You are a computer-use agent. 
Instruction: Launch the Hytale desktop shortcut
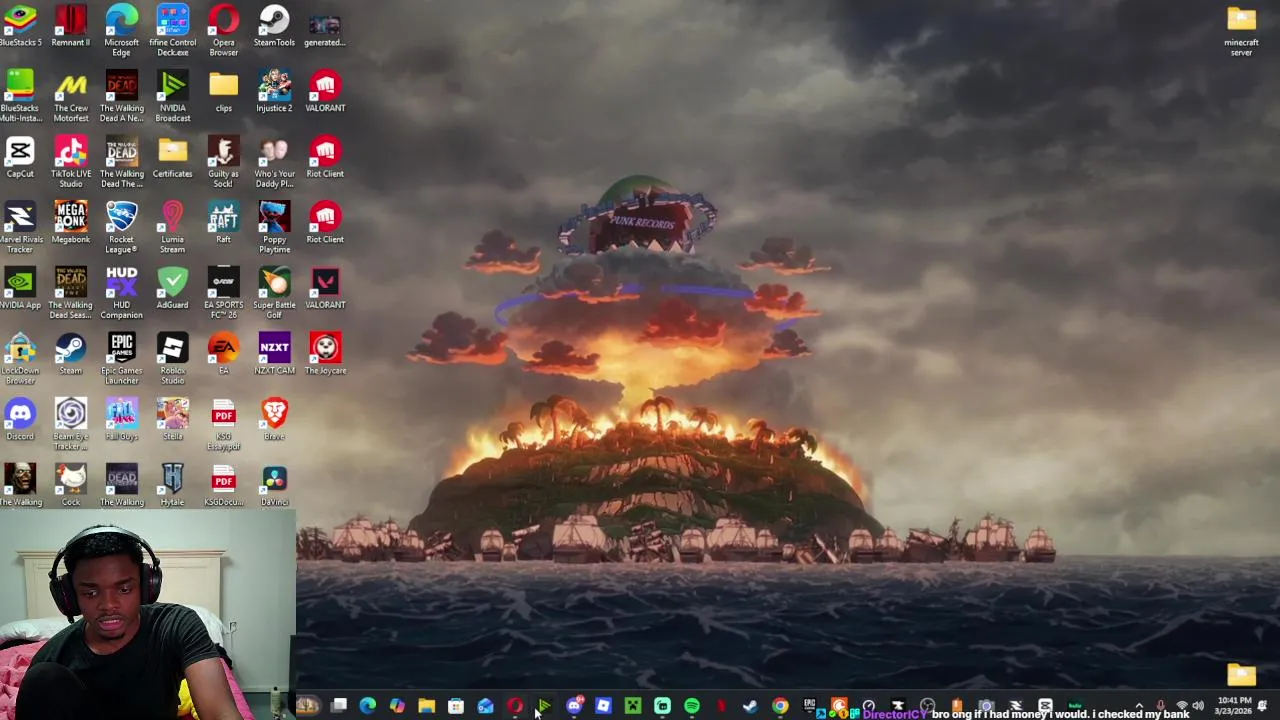coord(173,485)
